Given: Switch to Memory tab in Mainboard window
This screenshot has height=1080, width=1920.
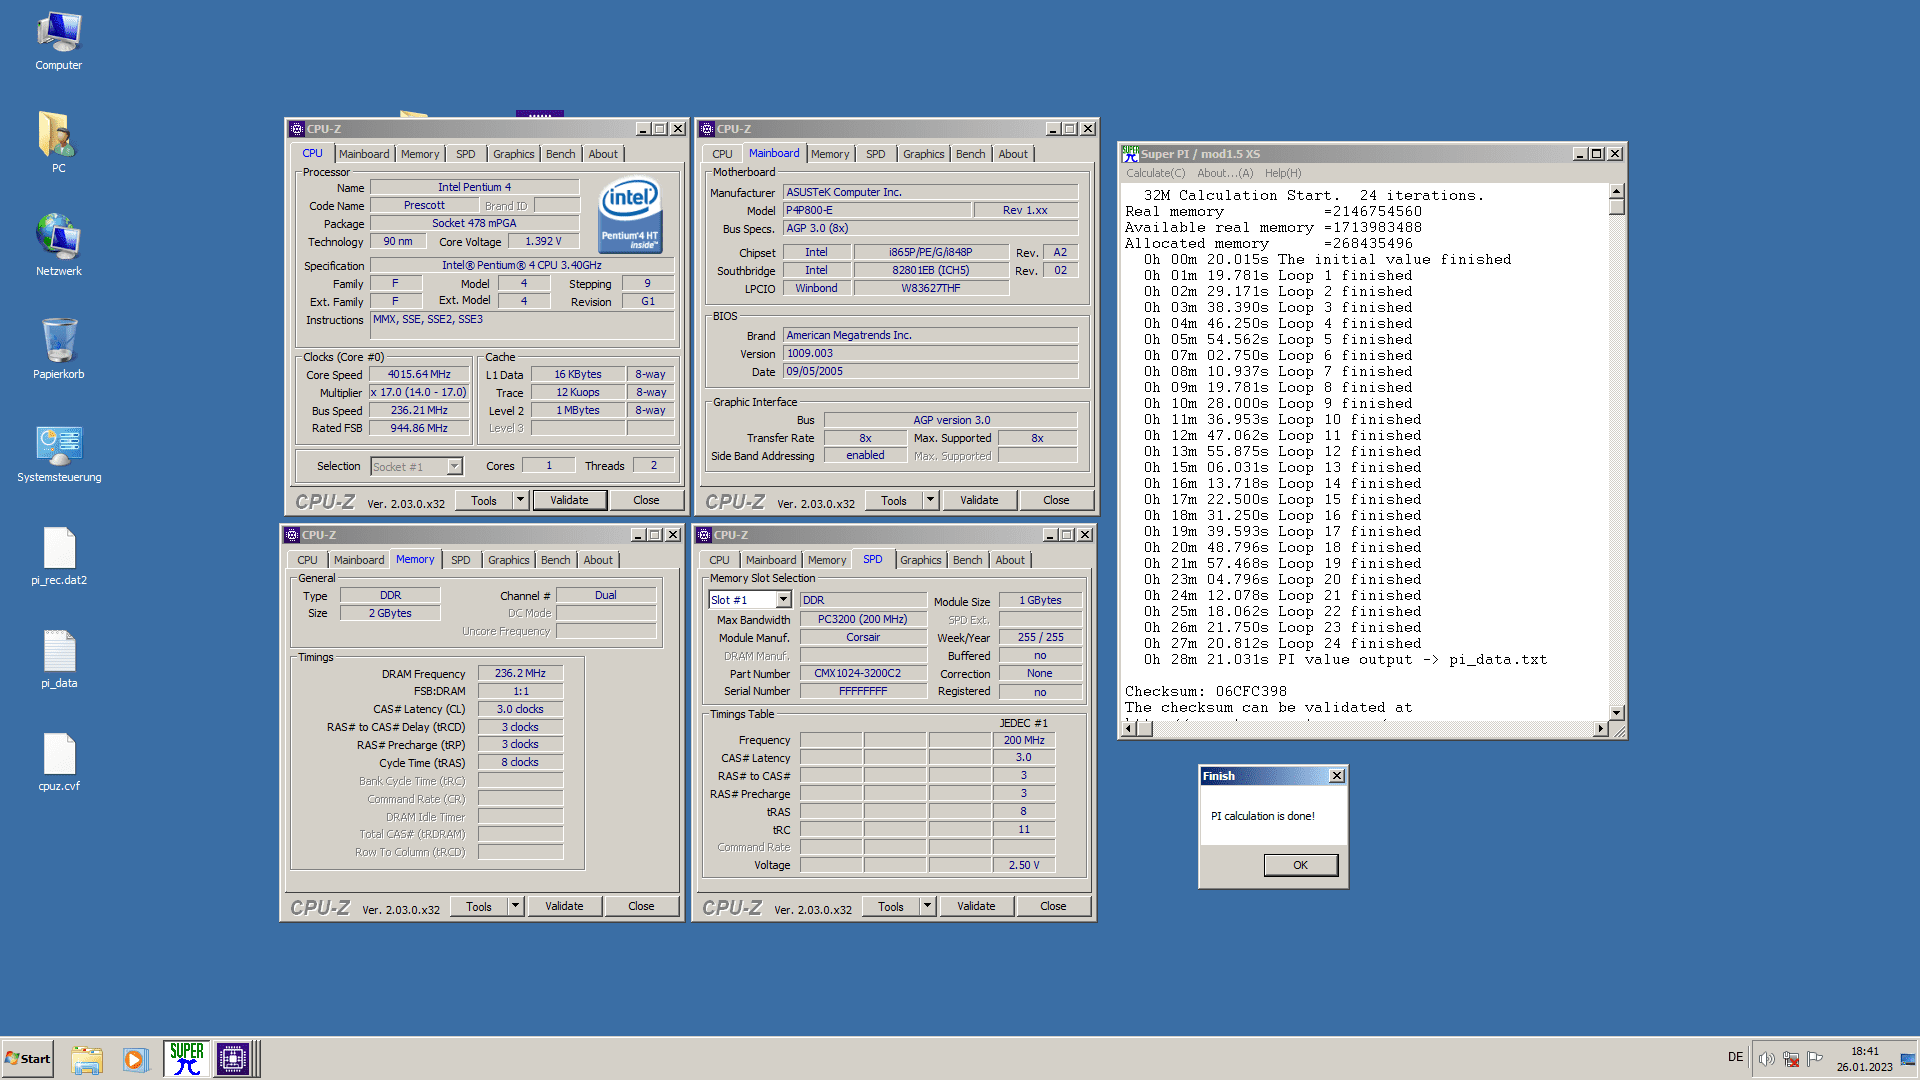Looking at the screenshot, I should tap(830, 154).
